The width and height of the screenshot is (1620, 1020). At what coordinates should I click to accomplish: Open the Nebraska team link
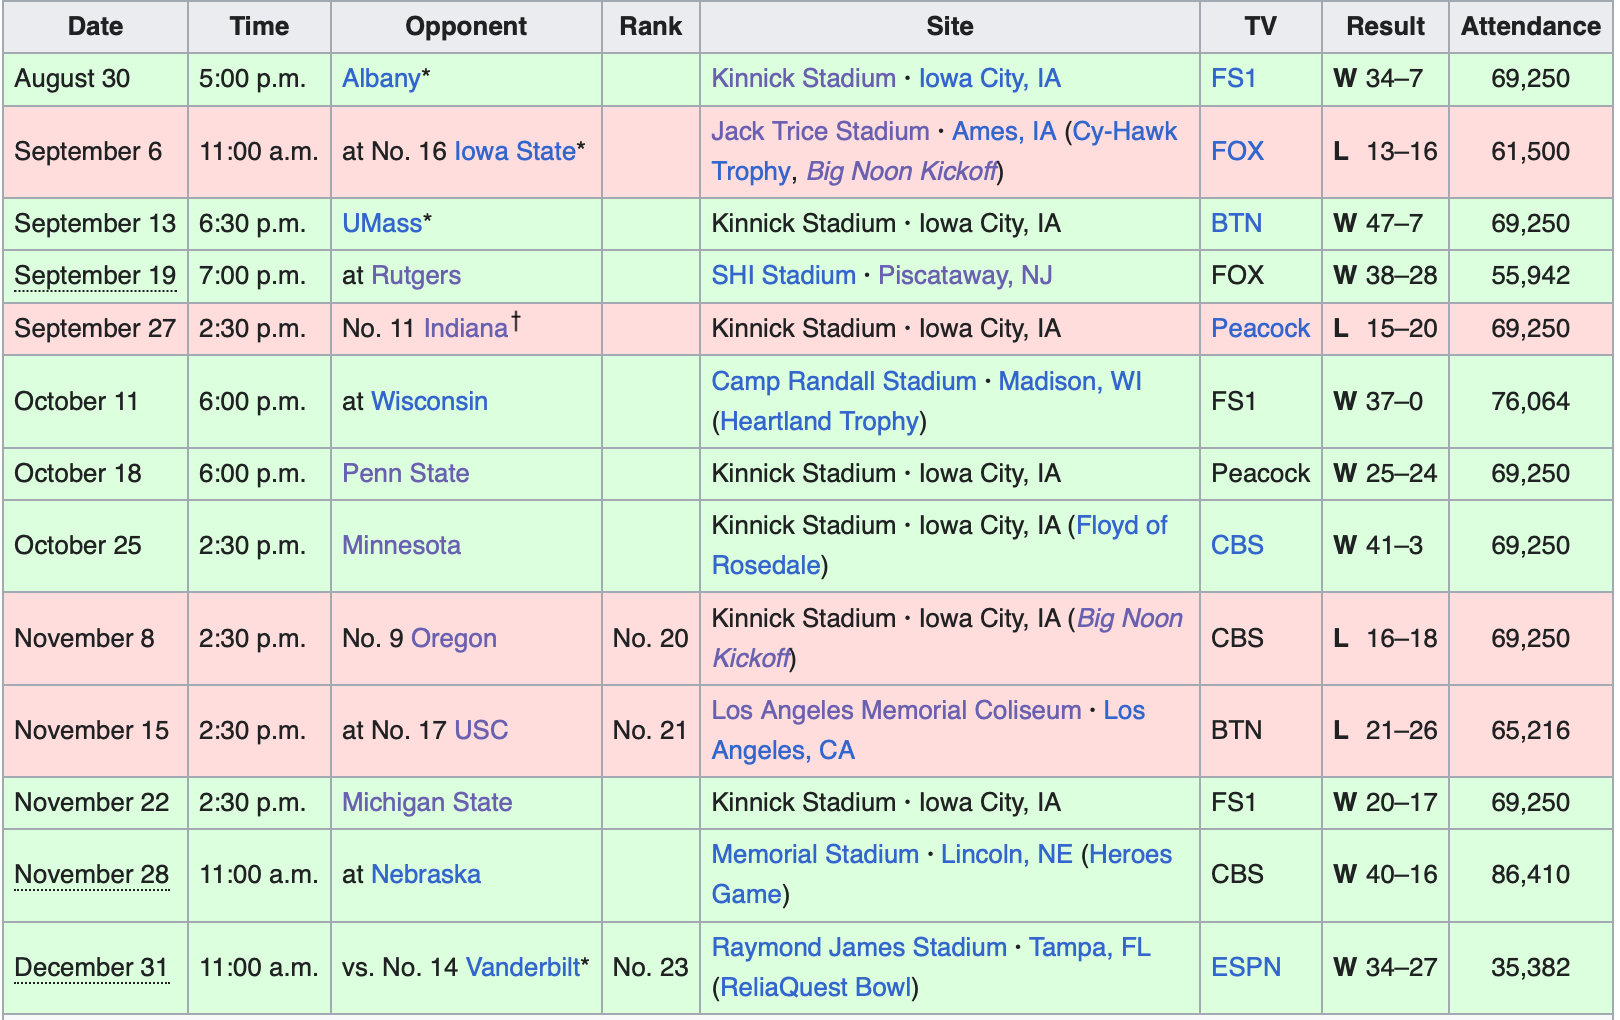(x=426, y=875)
